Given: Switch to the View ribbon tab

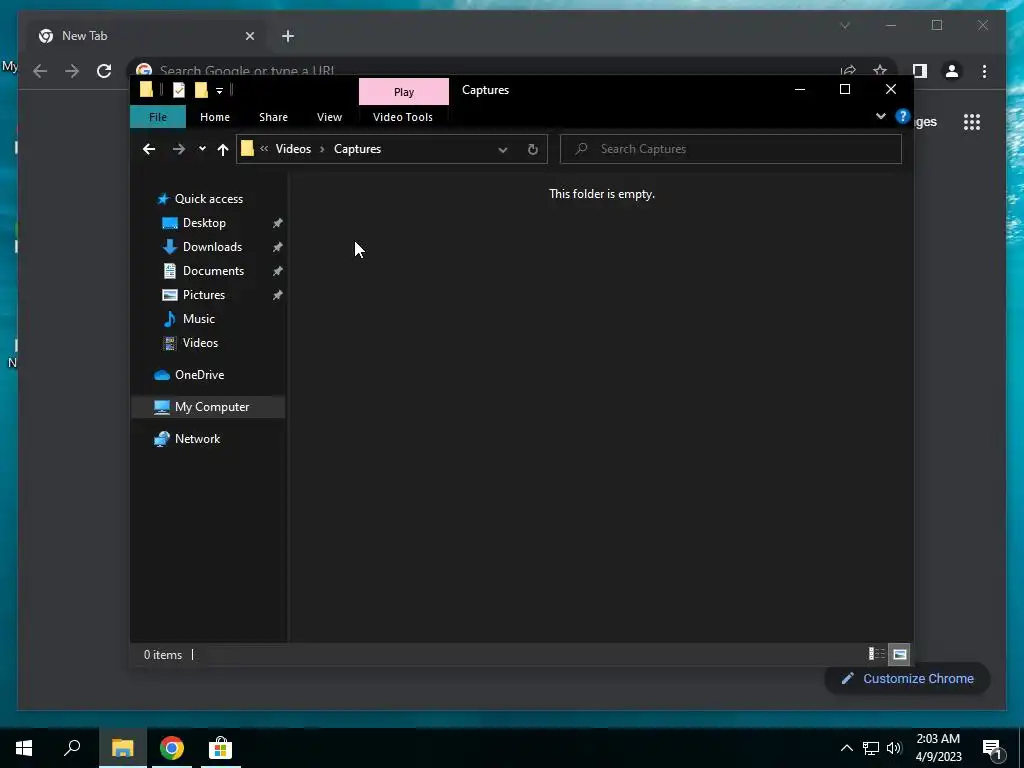Looking at the screenshot, I should [329, 117].
